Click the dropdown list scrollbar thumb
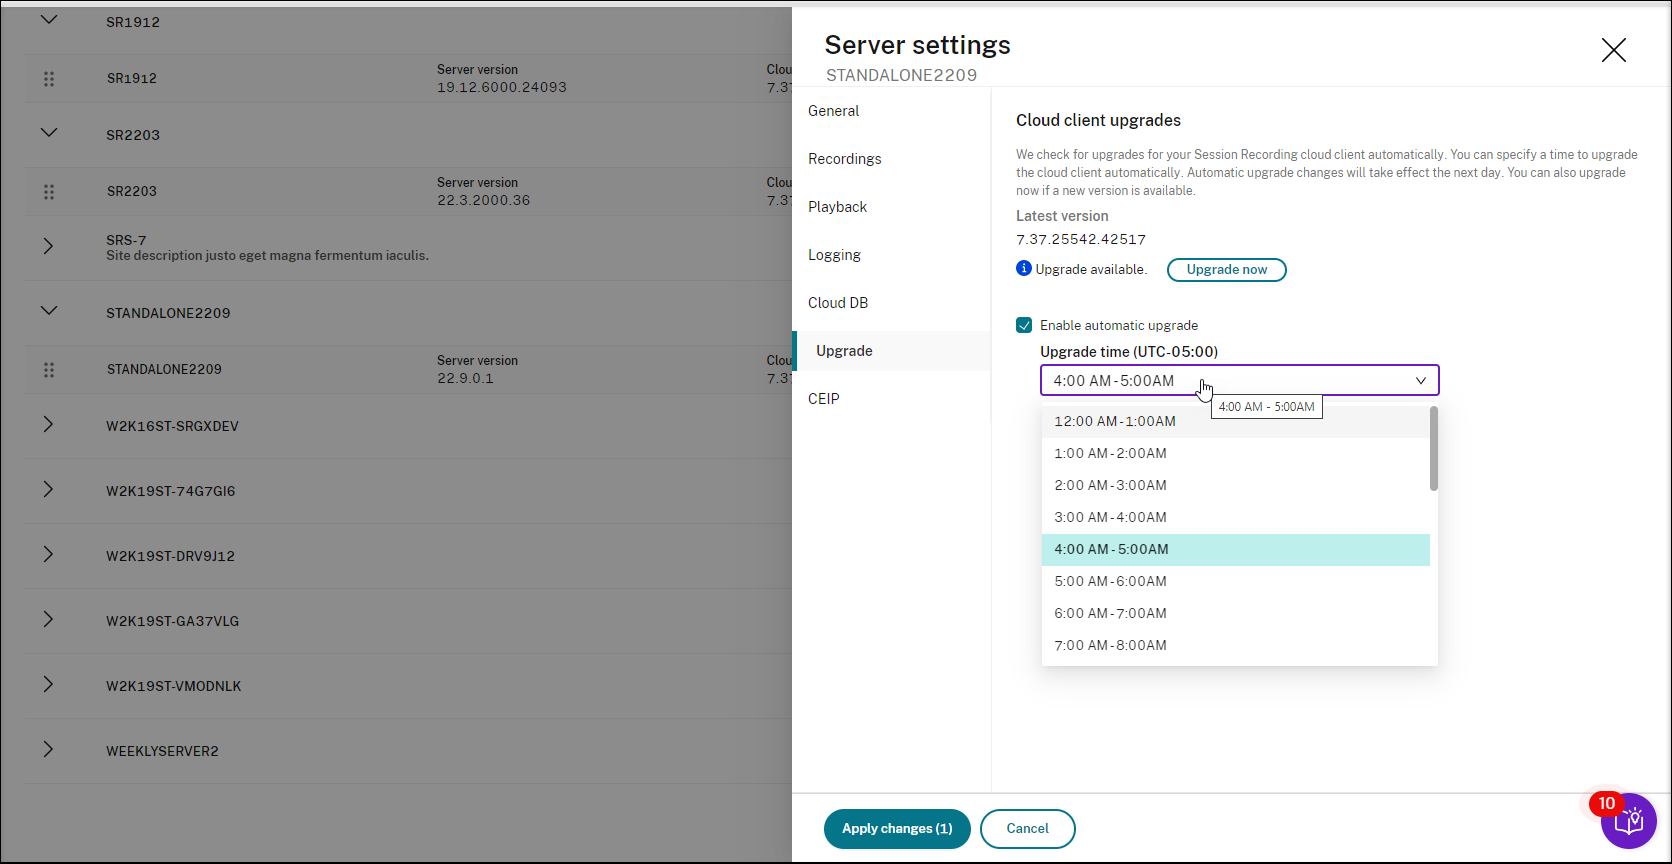The image size is (1672, 864). (x=1433, y=449)
